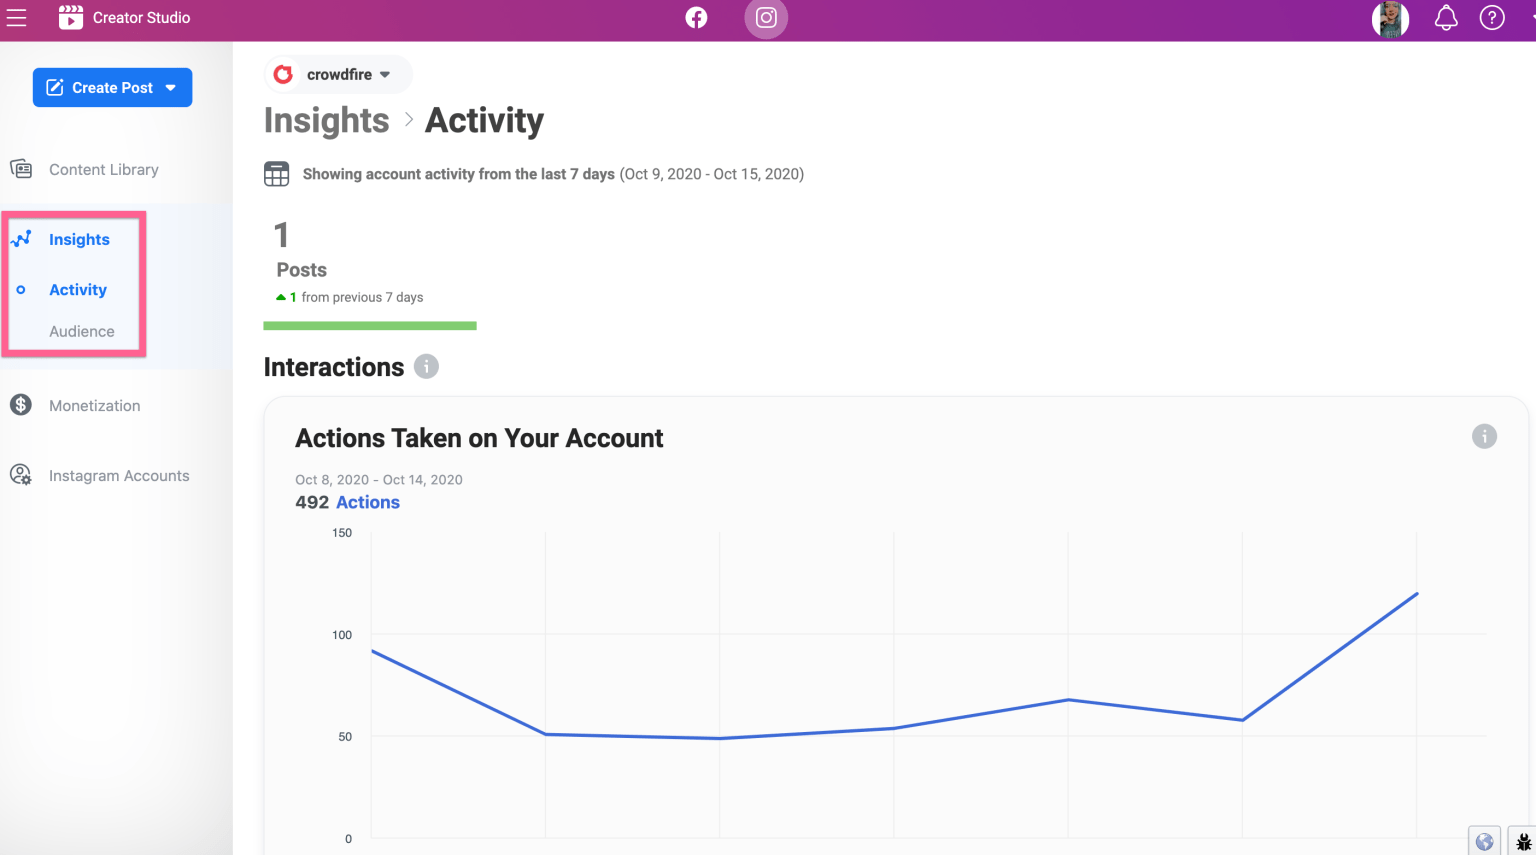This screenshot has width=1536, height=855.
Task: Open the crowdfire account dropdown
Action: click(337, 74)
